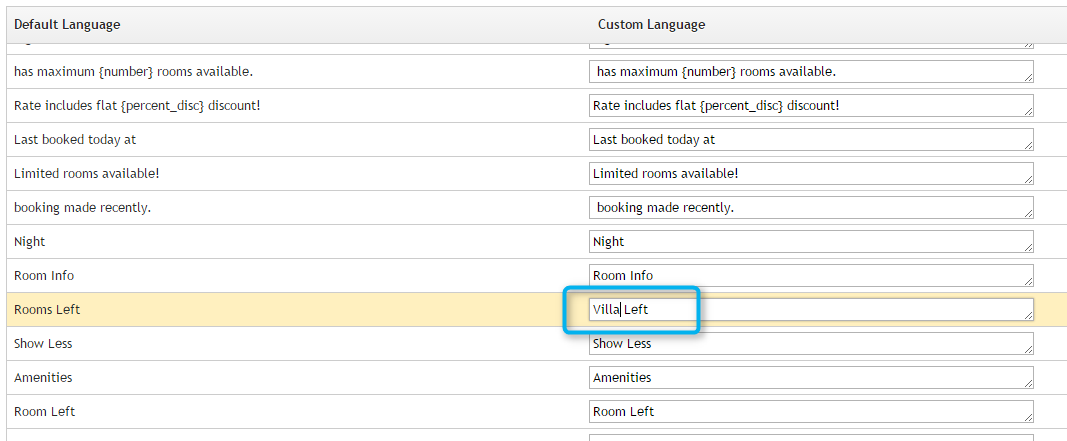Click the resize grip on 'Last booked today at' field

tap(1028, 145)
